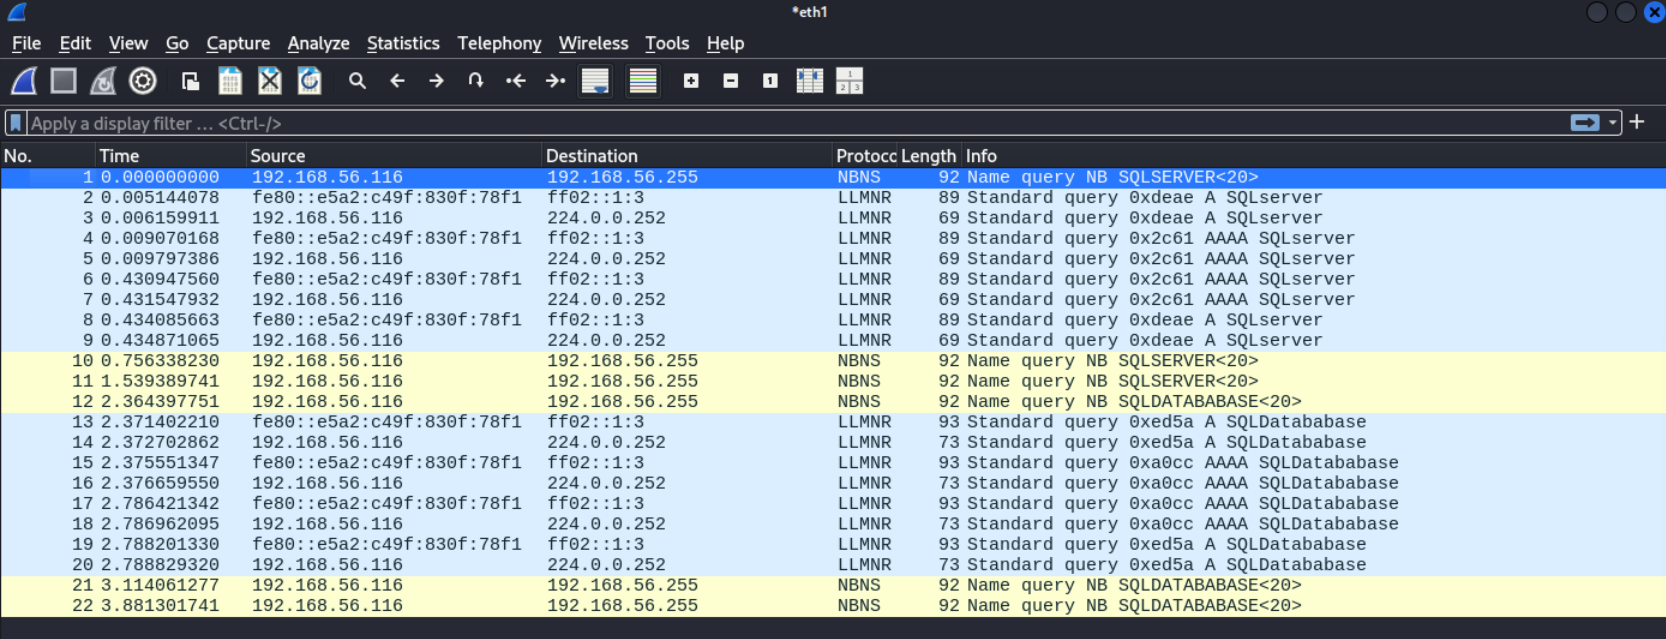Screen dimensions: 1666x639
Task: Open the Statistics menu
Action: tap(403, 43)
